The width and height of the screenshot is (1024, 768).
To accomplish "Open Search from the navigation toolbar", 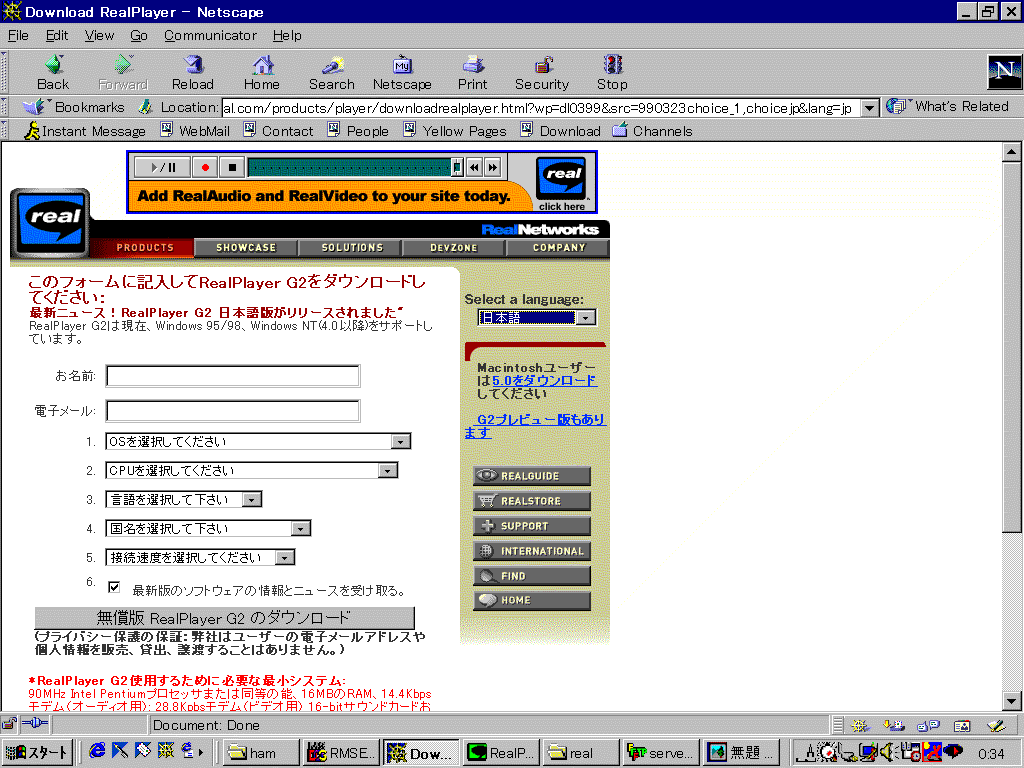I will pos(332,72).
